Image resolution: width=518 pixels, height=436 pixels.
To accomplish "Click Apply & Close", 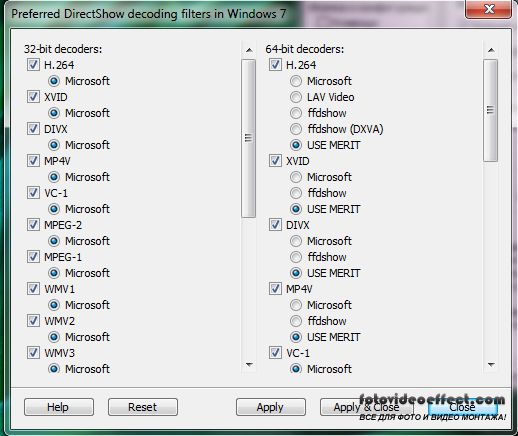I will tap(366, 407).
